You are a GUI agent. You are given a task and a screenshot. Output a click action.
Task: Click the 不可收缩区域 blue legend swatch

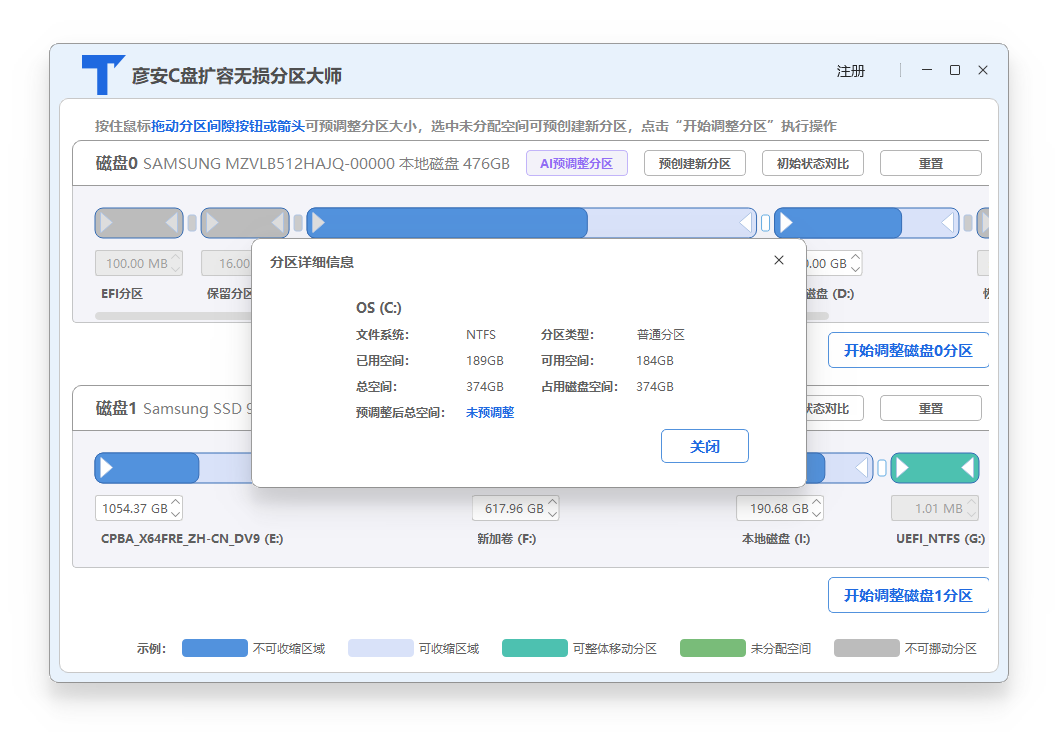pyautogui.click(x=215, y=648)
